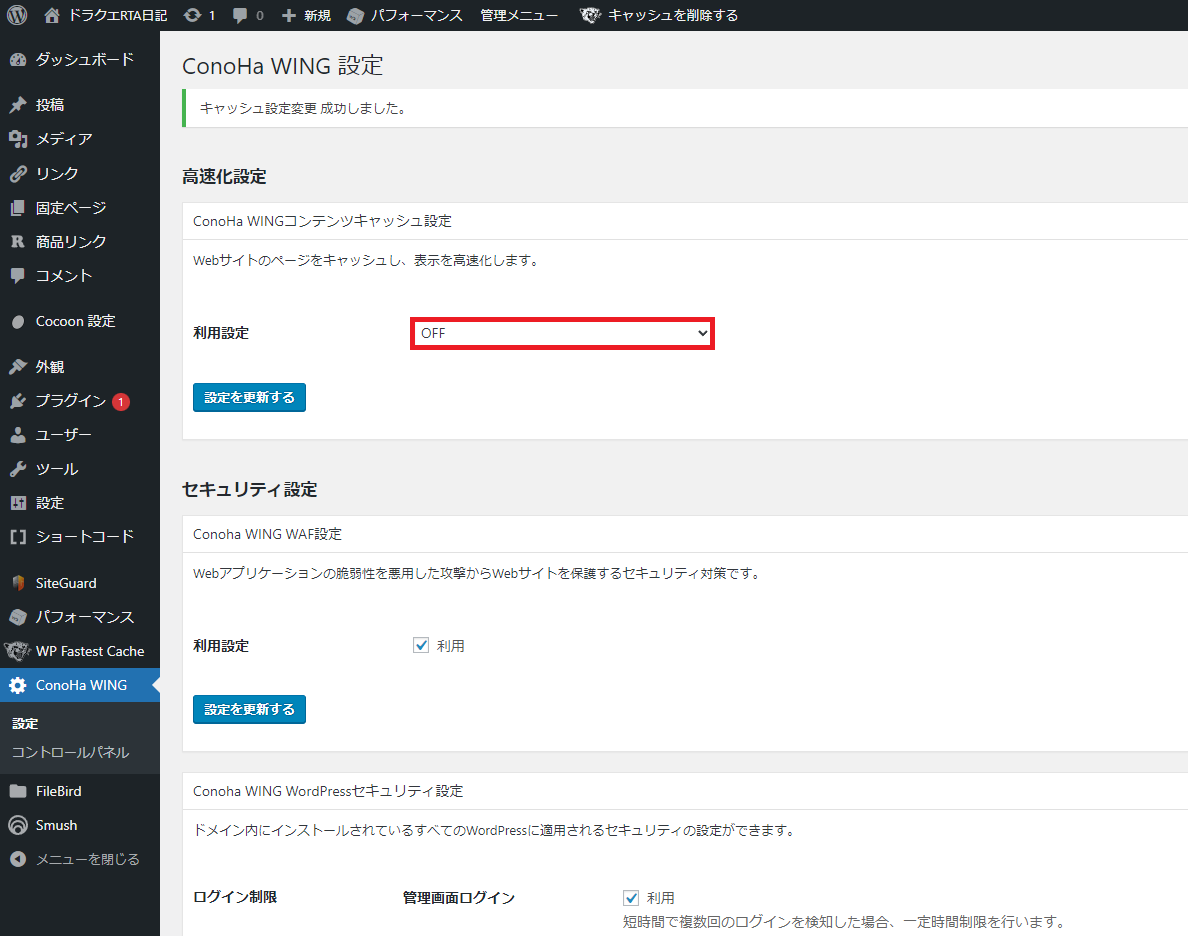Open the Smush sidebar icon
The image size is (1188, 936).
tap(18, 825)
